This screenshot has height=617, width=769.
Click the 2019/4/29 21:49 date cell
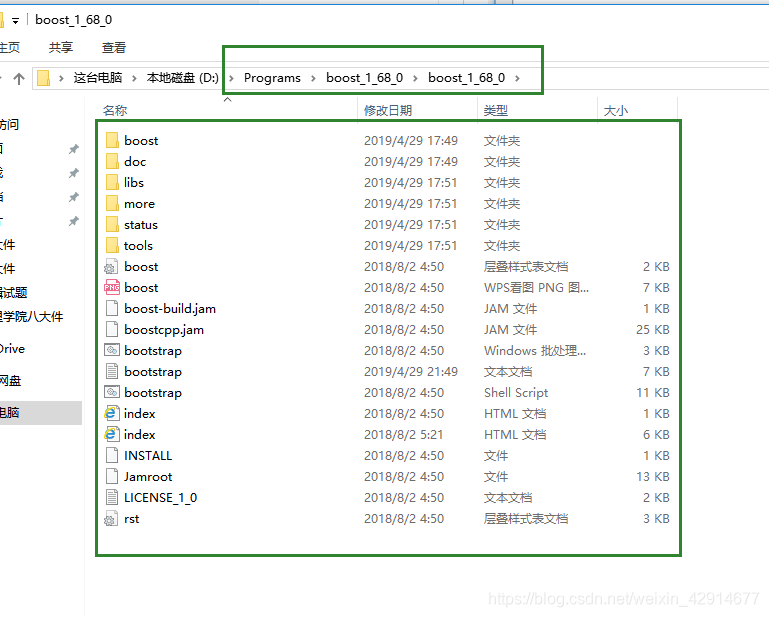[410, 372]
